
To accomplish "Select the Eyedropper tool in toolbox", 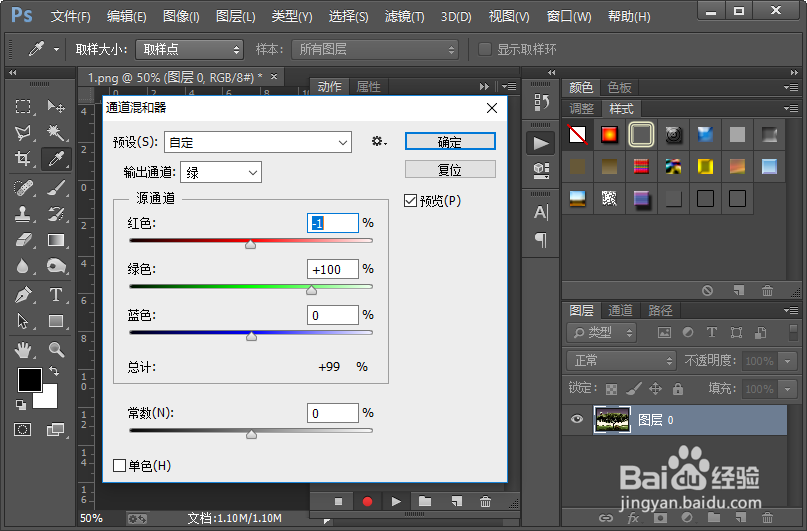I will point(56,158).
